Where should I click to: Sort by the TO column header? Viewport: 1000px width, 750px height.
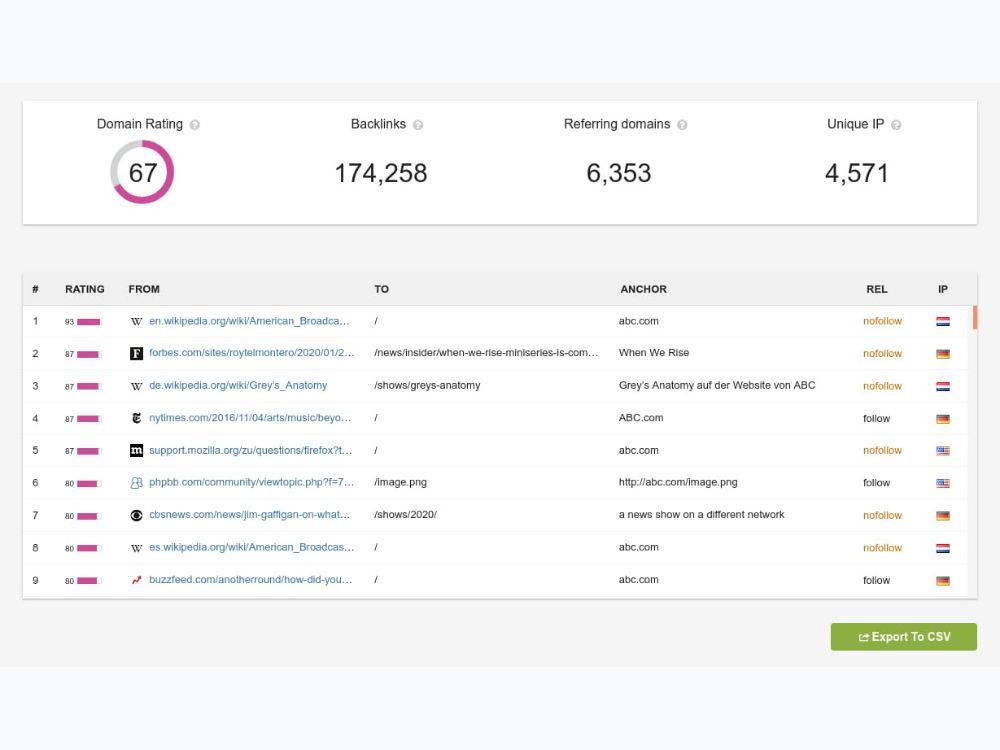coord(381,290)
